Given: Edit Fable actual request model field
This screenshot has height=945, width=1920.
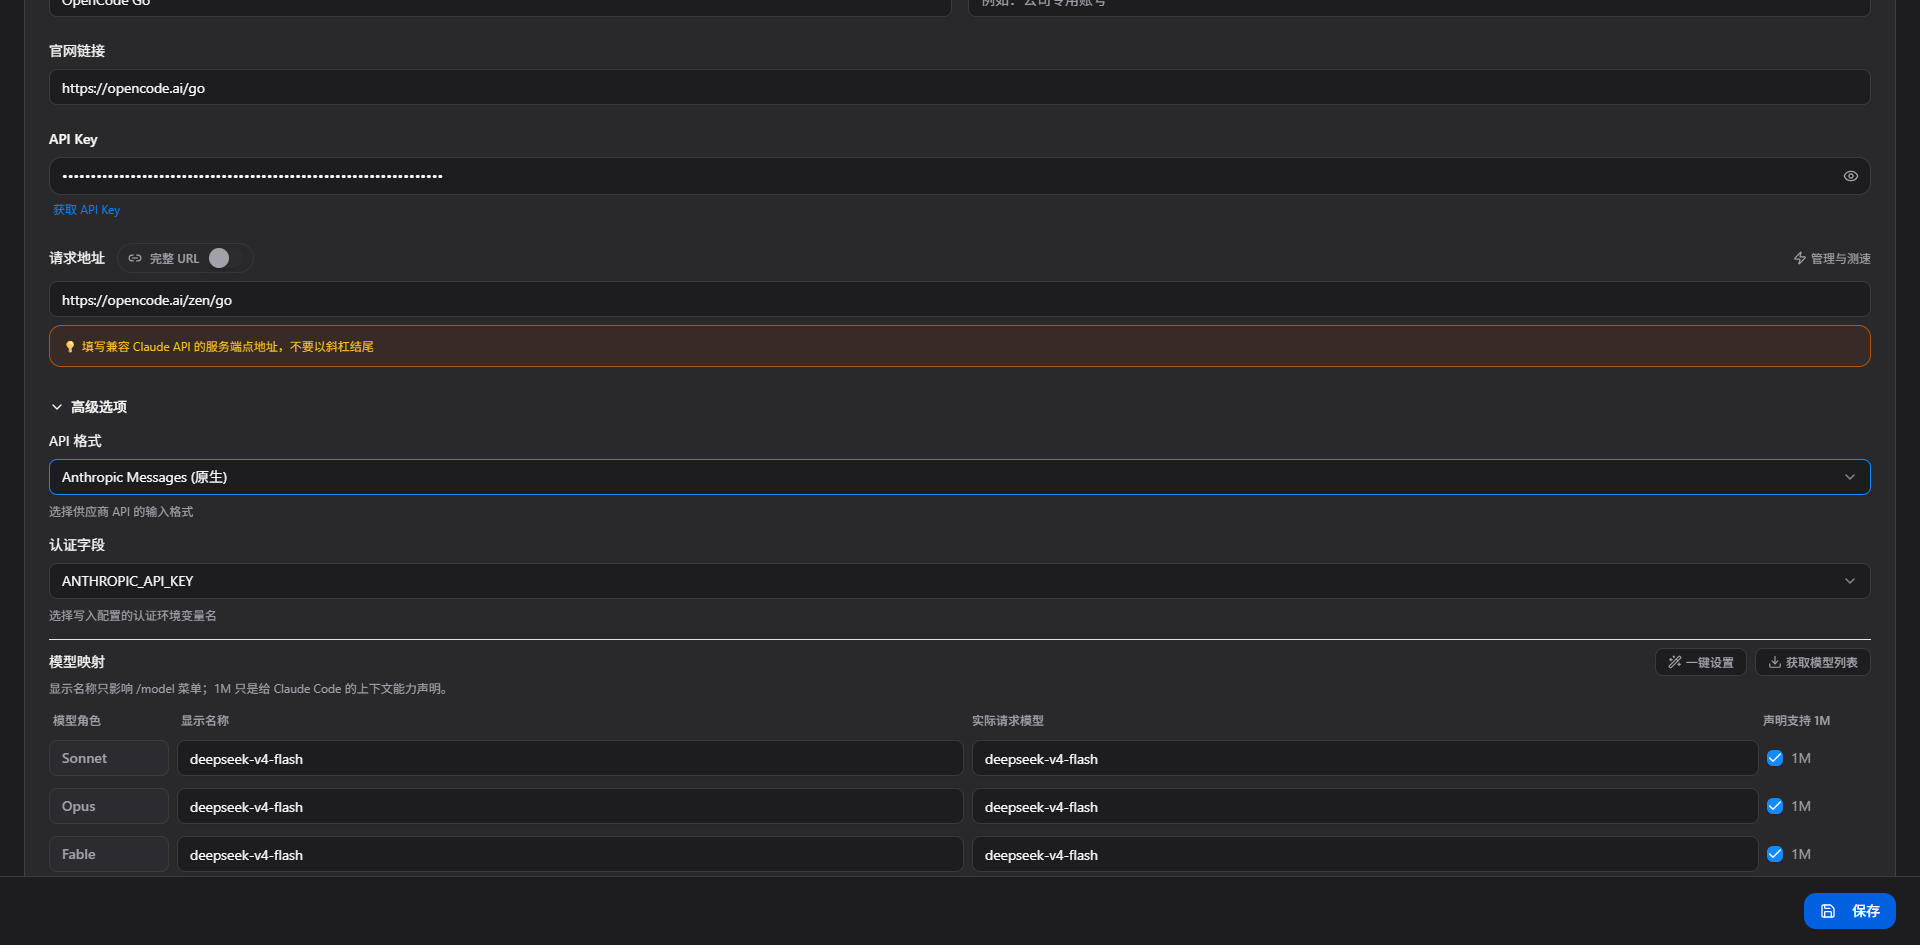Looking at the screenshot, I should tap(1365, 854).
